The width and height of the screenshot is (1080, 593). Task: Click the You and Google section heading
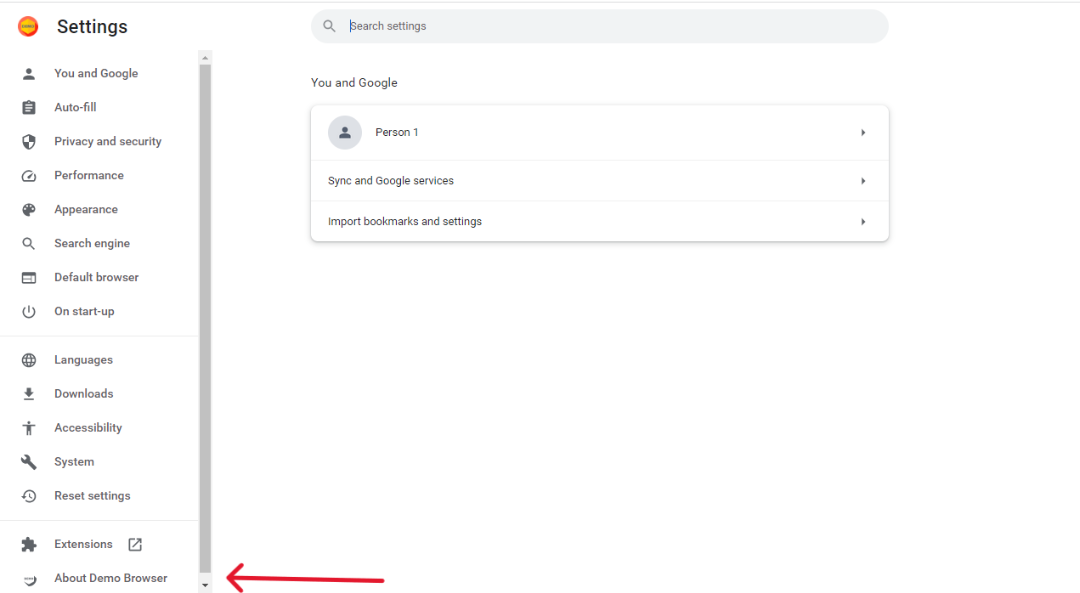[354, 83]
